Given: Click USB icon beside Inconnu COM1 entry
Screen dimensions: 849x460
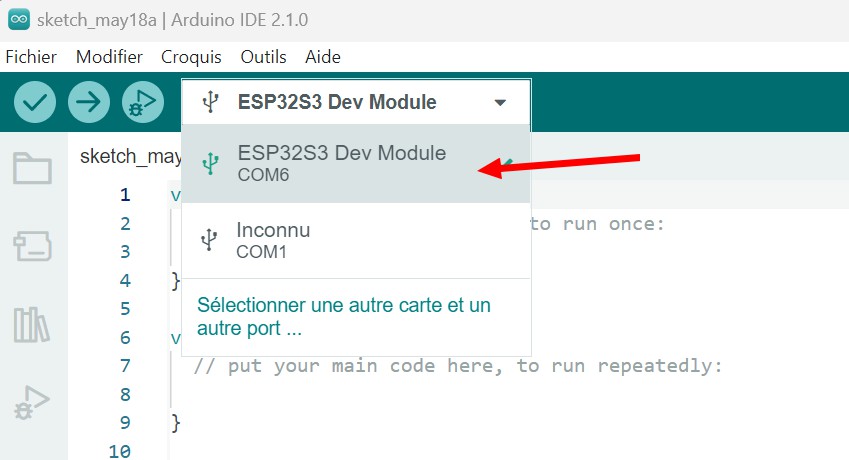Looking at the screenshot, I should (209, 240).
